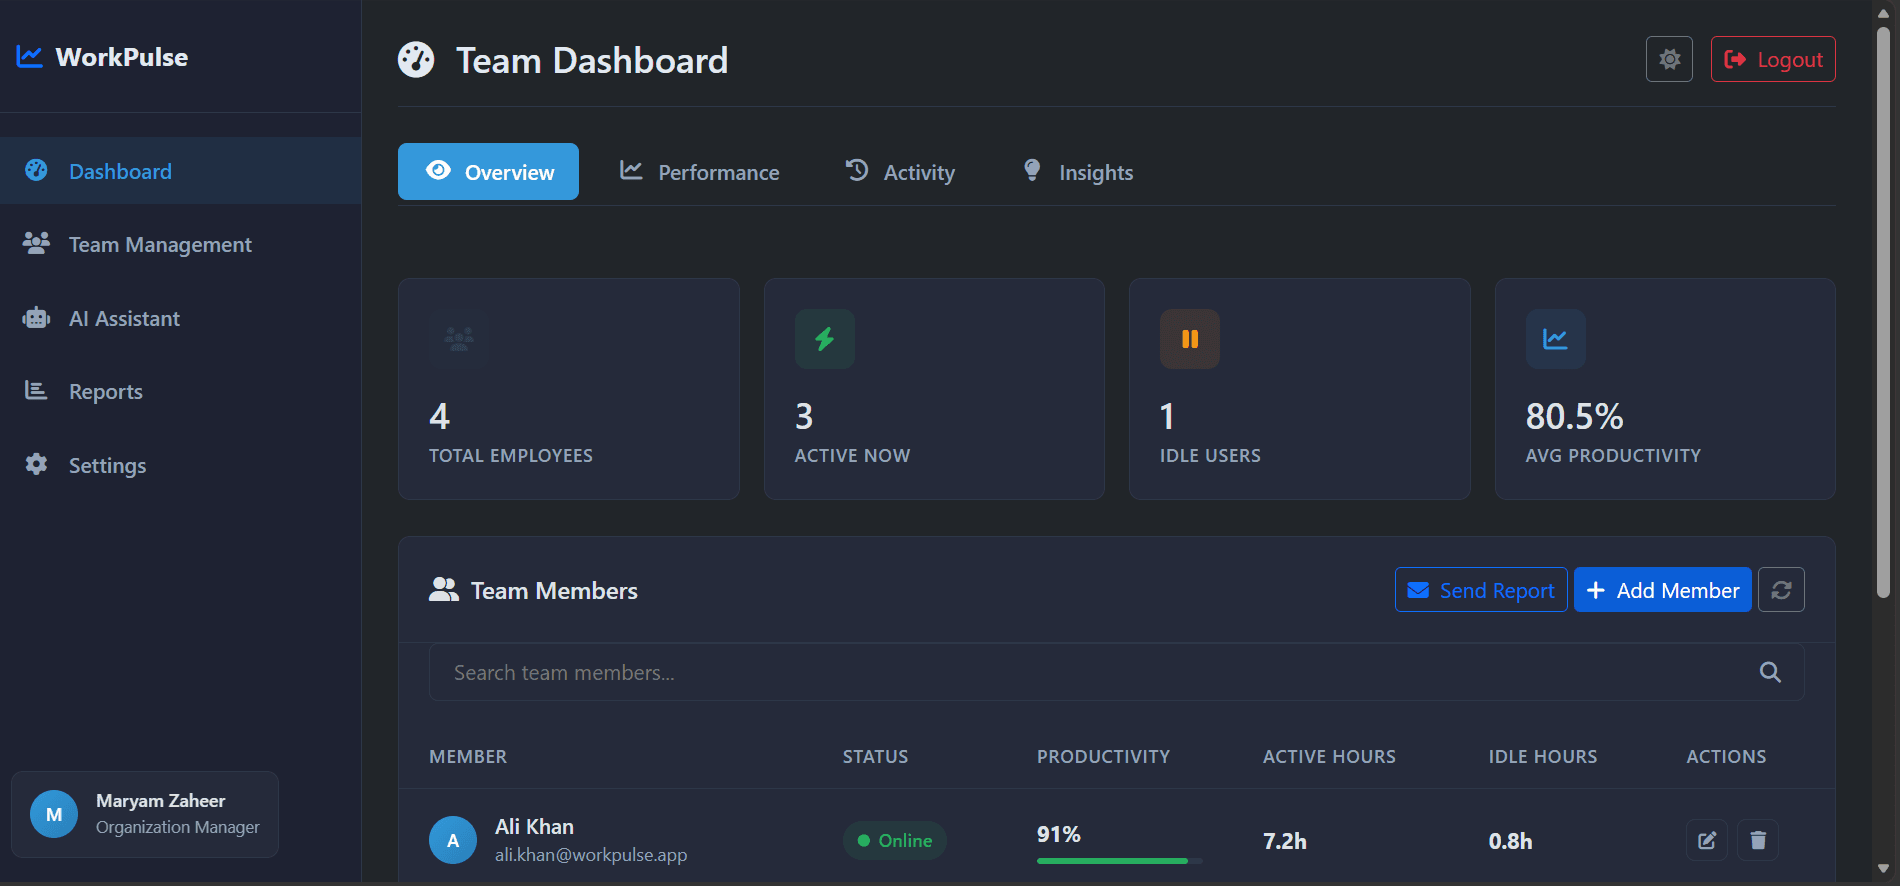Click the Reports chart icon in sidebar
The width and height of the screenshot is (1900, 886).
tap(36, 390)
